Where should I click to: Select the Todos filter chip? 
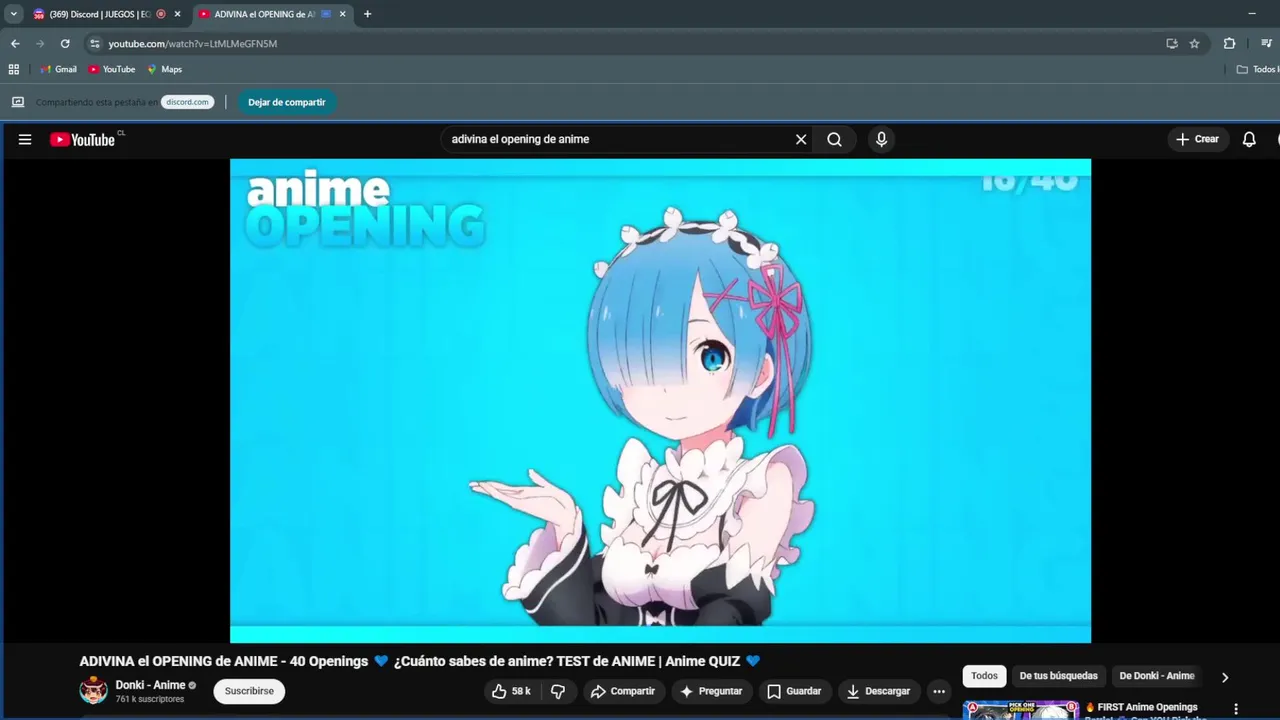(984, 676)
